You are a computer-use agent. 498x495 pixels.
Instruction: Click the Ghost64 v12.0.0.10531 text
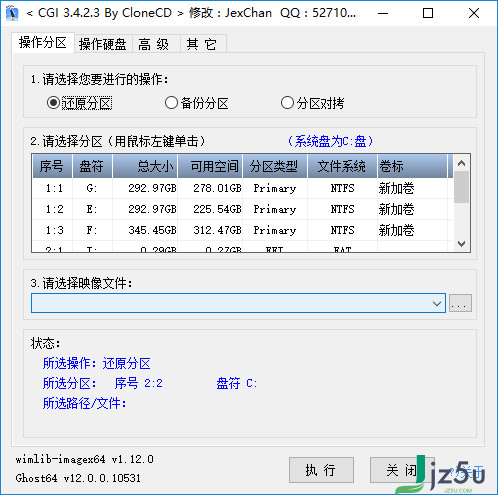pos(78,478)
